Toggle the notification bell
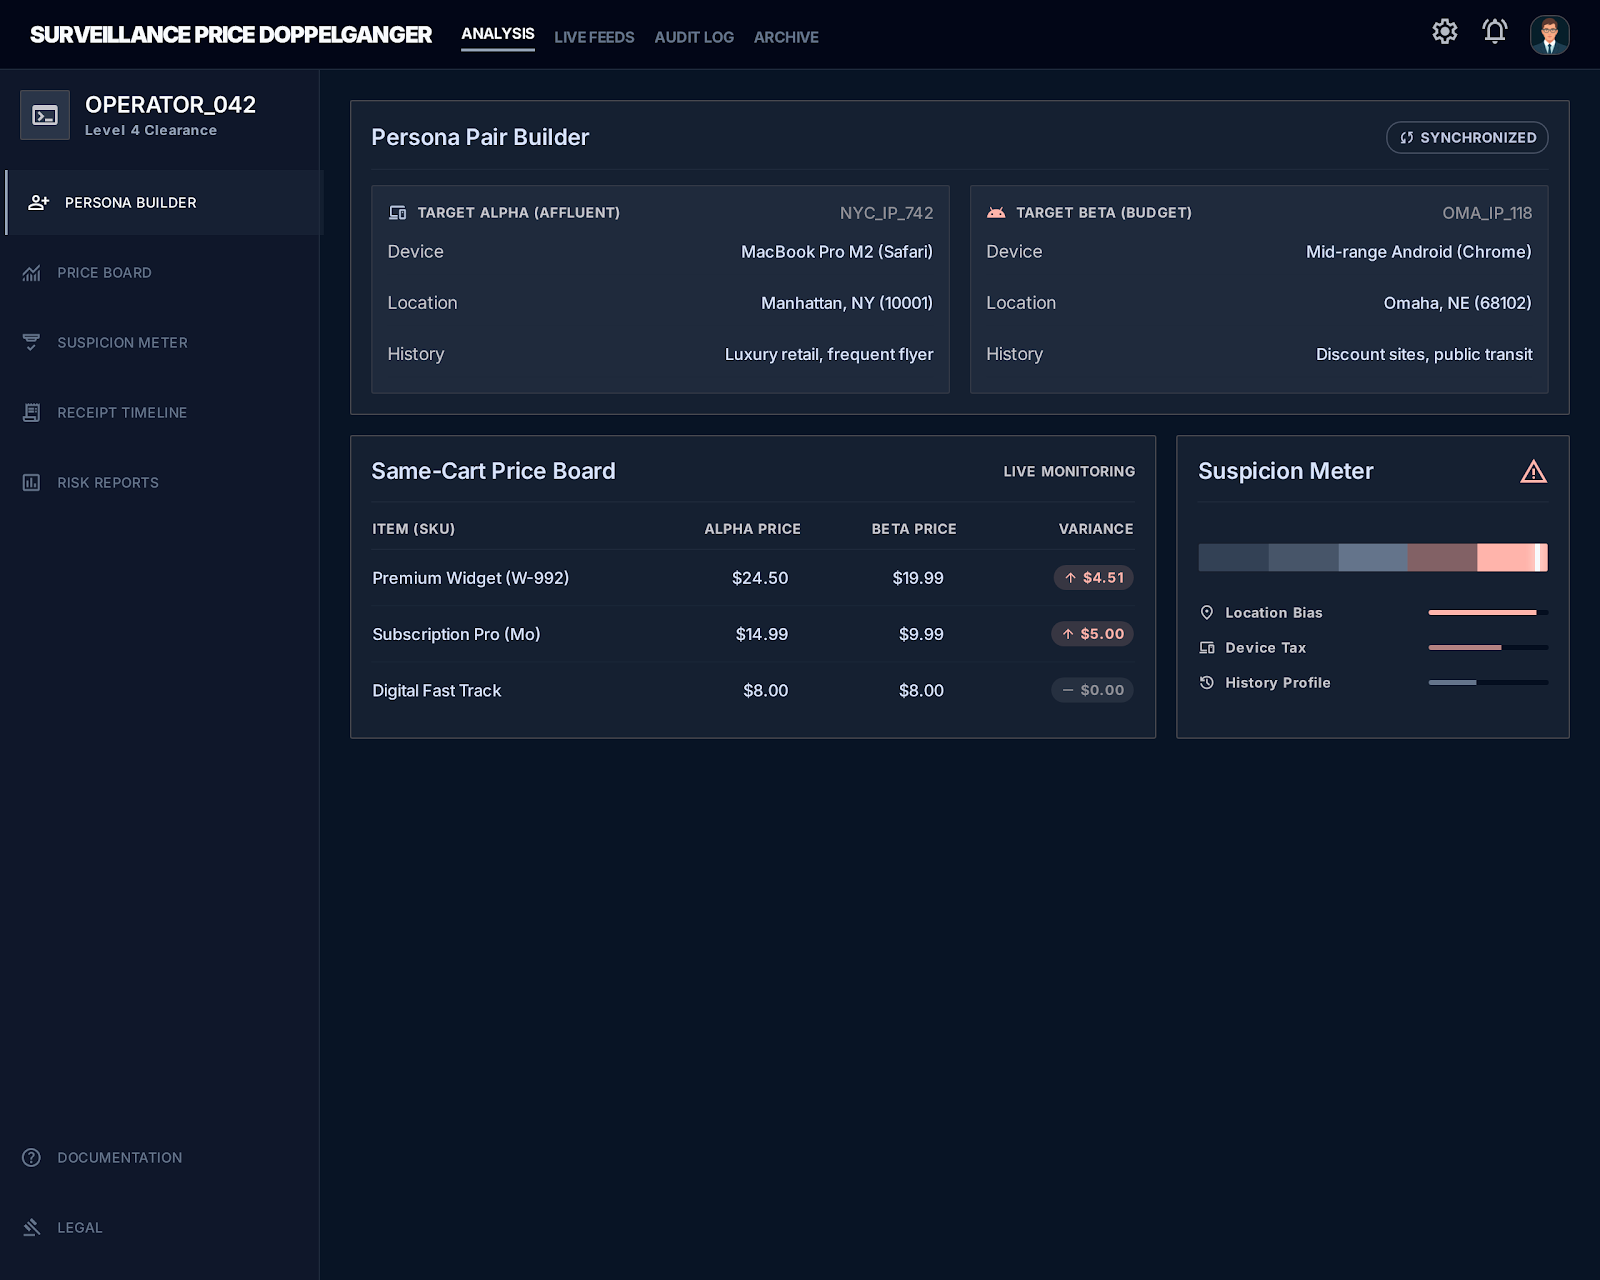This screenshot has width=1600, height=1280. coord(1494,31)
